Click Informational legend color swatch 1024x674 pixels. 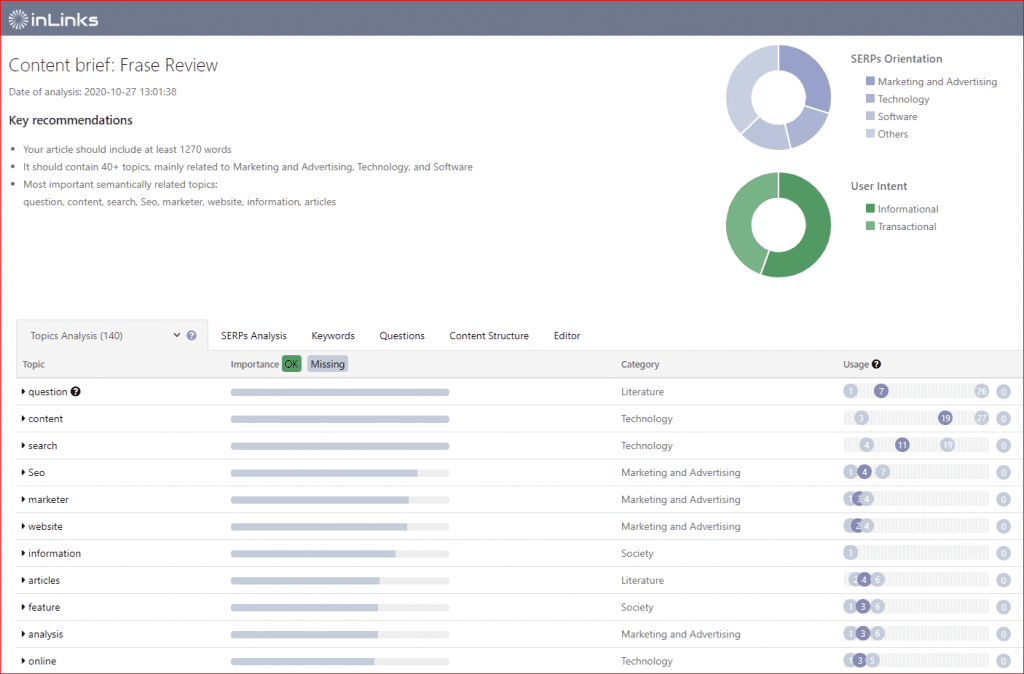(870, 208)
